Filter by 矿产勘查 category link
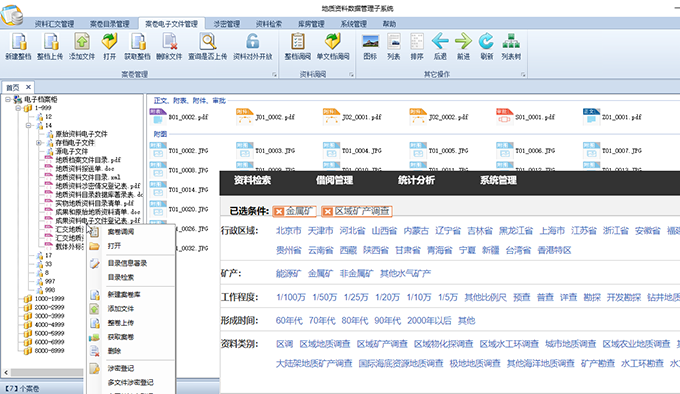 (598, 363)
